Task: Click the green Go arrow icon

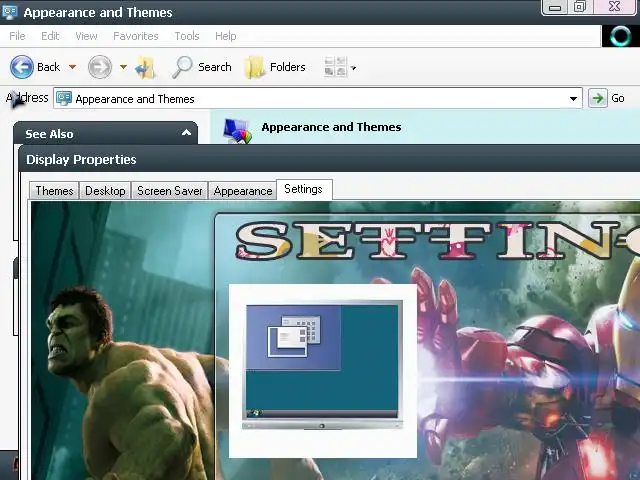Action: coord(598,98)
